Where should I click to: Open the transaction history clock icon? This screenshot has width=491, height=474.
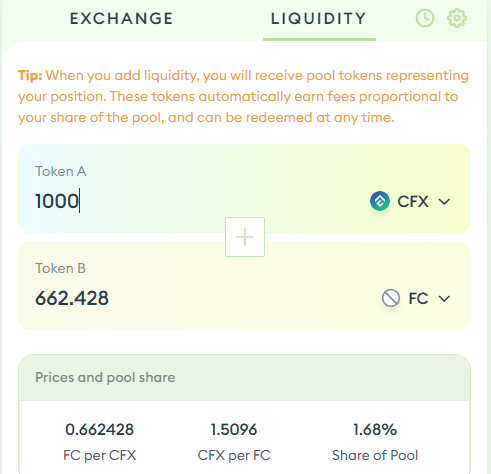point(425,18)
